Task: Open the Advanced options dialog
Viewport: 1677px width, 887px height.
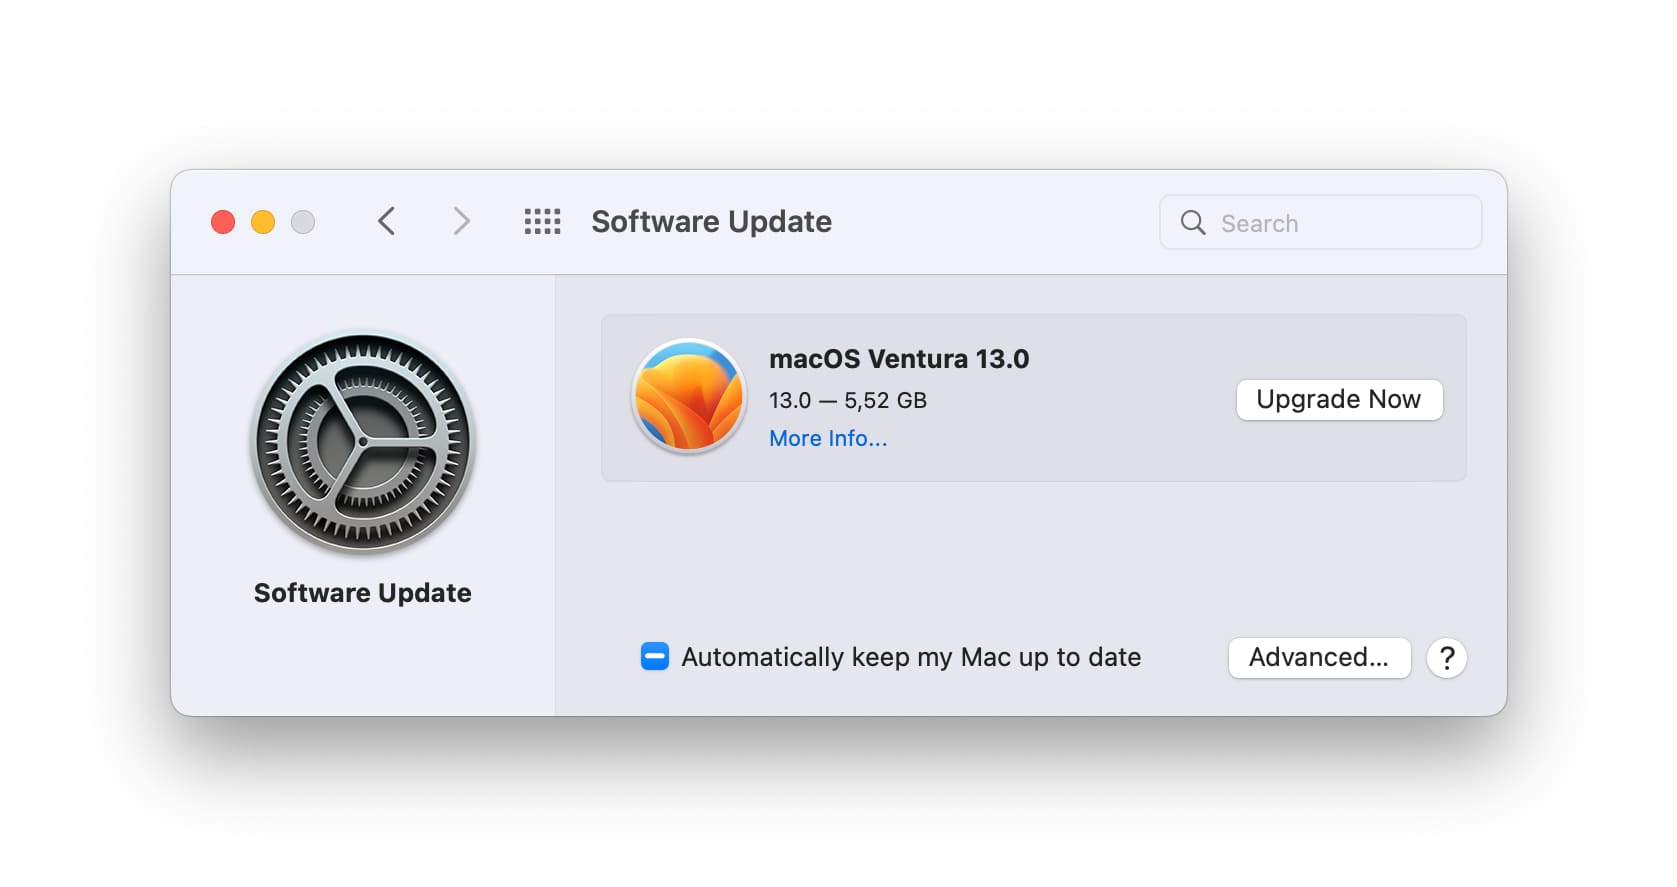Action: pyautogui.click(x=1318, y=657)
